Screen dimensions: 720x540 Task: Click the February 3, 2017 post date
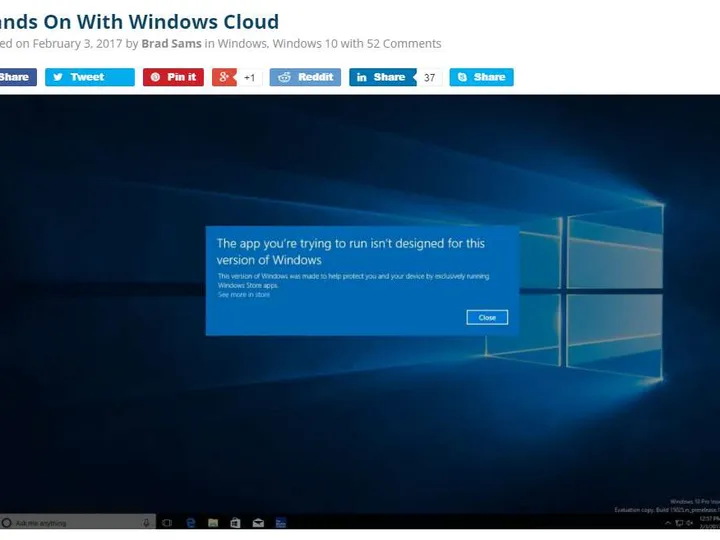(77, 44)
